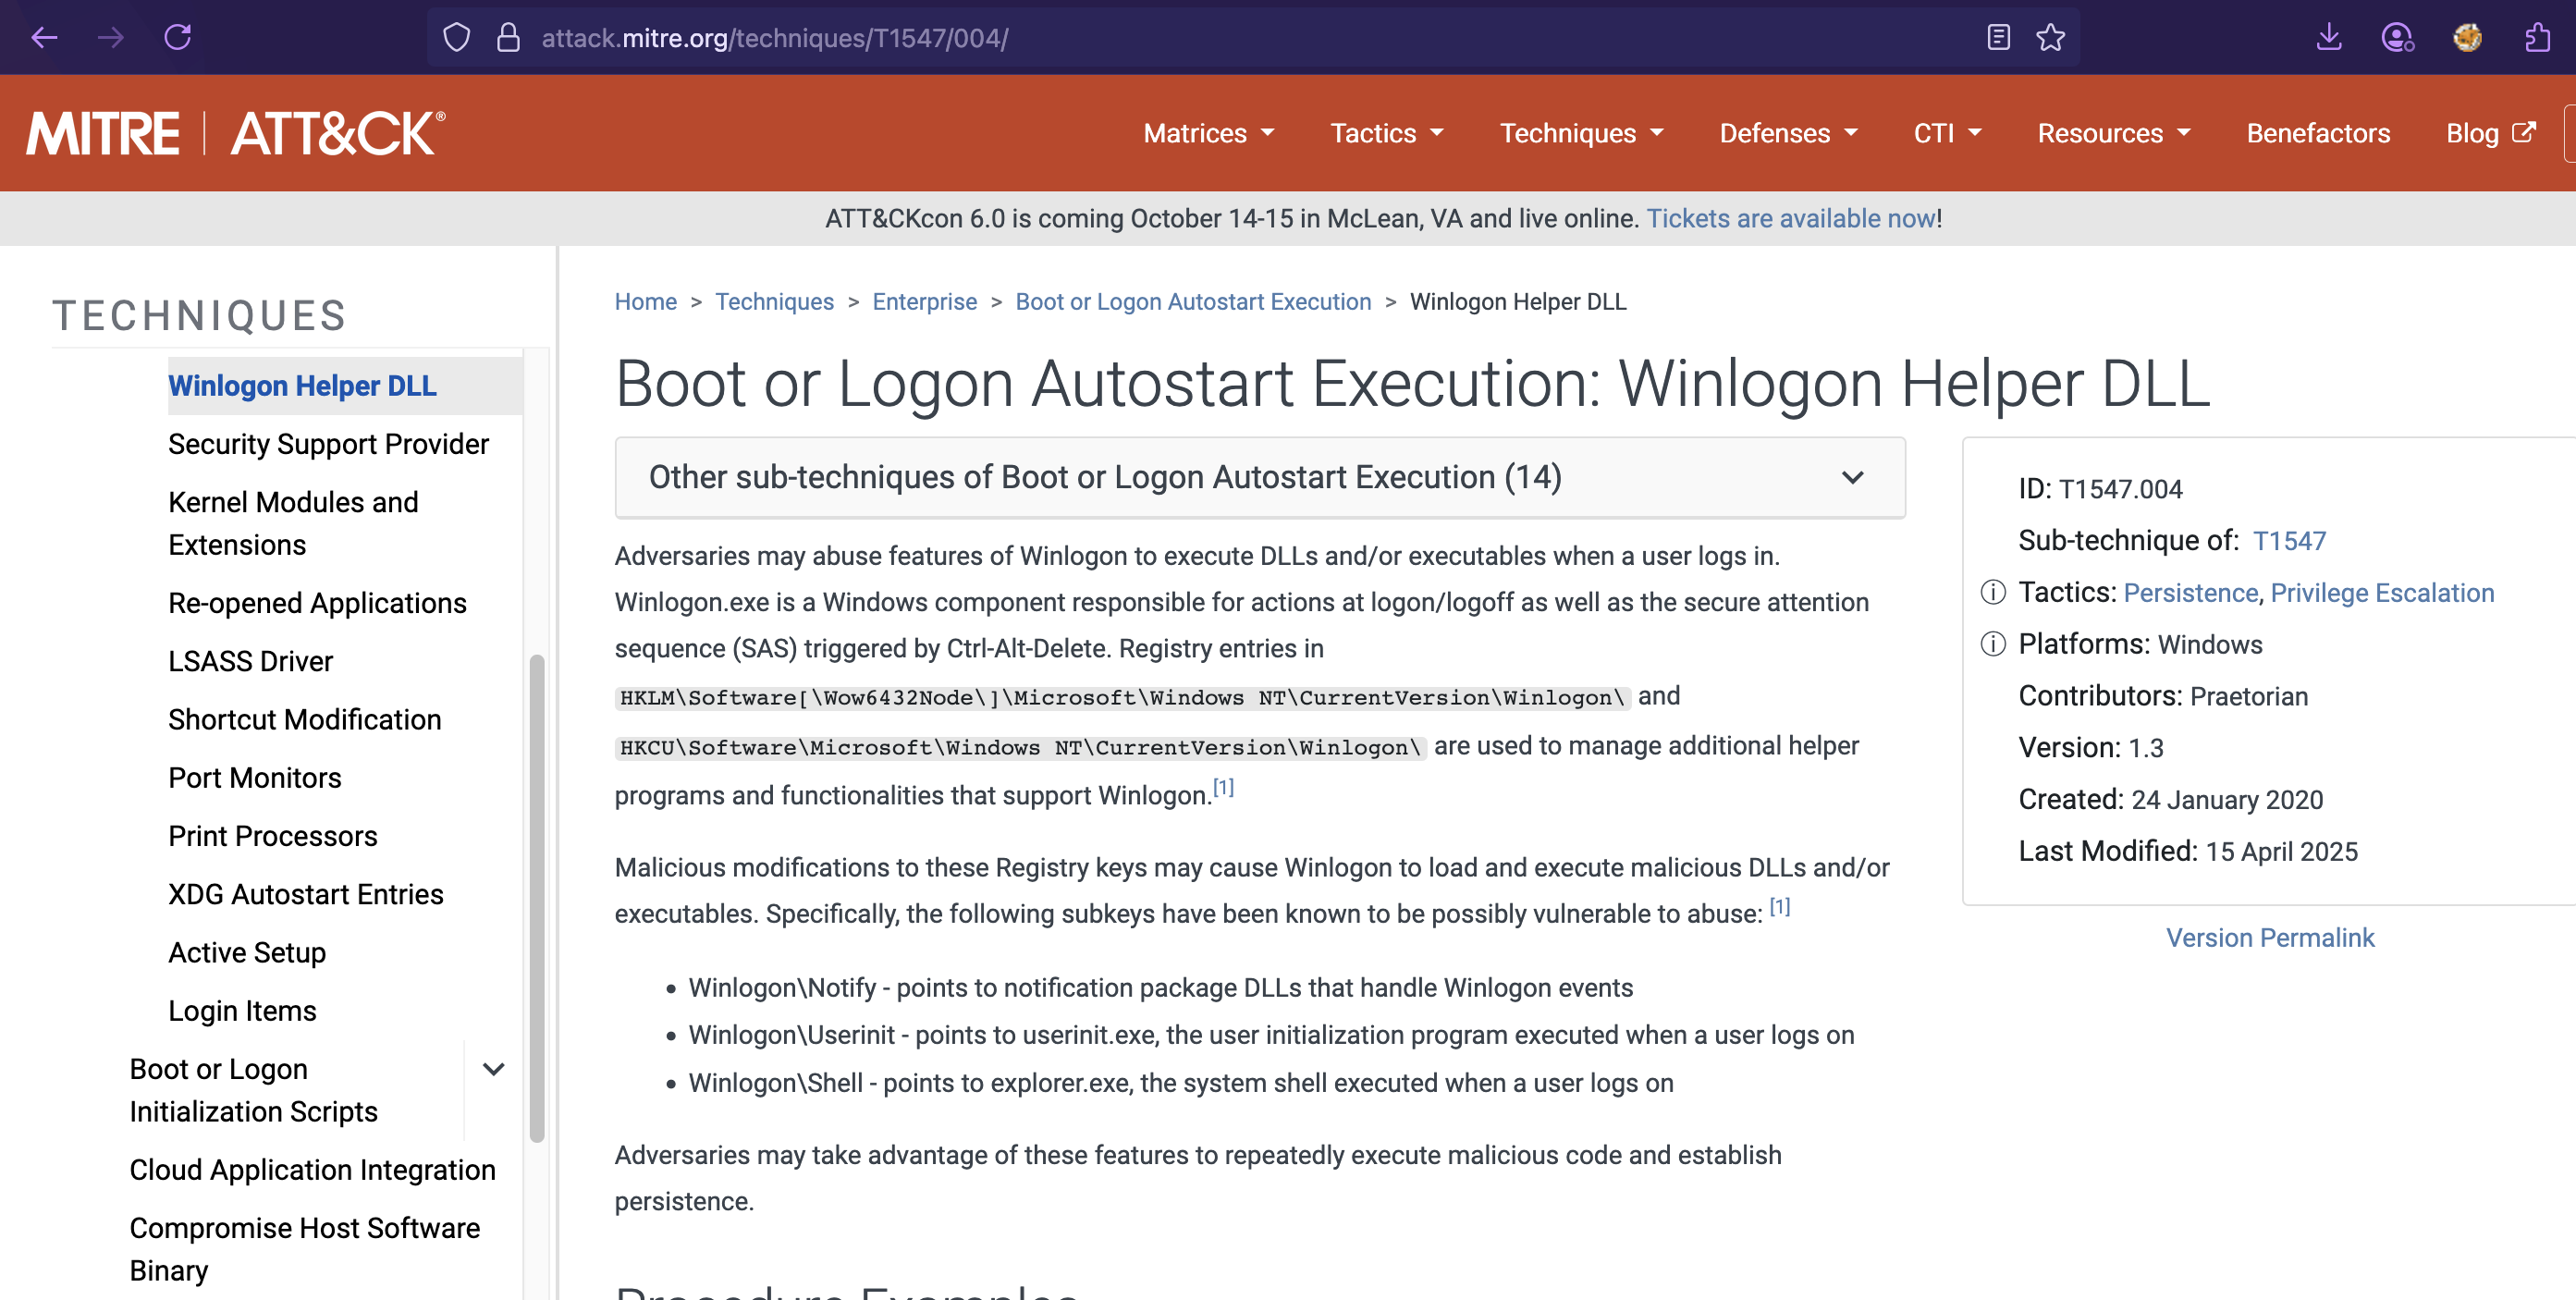The image size is (2576, 1300).
Task: Follow the Privilege Escalation tactic link
Action: click(x=2381, y=593)
